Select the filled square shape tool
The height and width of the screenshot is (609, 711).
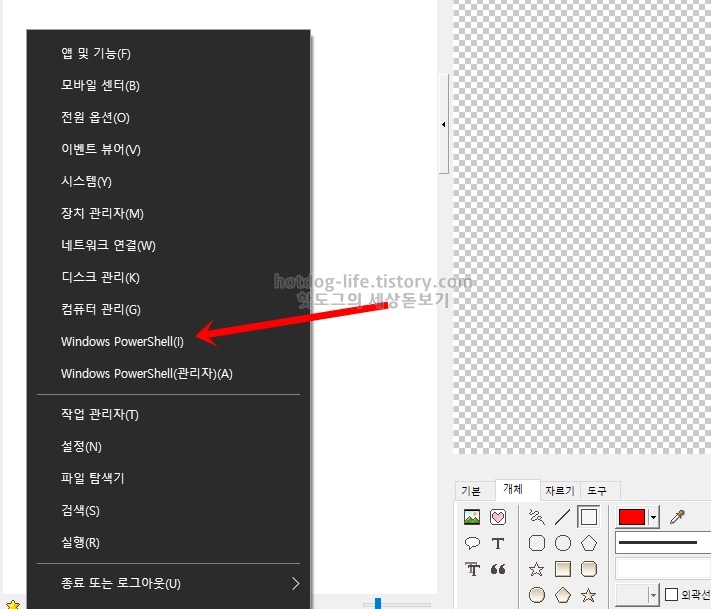pyautogui.click(x=563, y=569)
